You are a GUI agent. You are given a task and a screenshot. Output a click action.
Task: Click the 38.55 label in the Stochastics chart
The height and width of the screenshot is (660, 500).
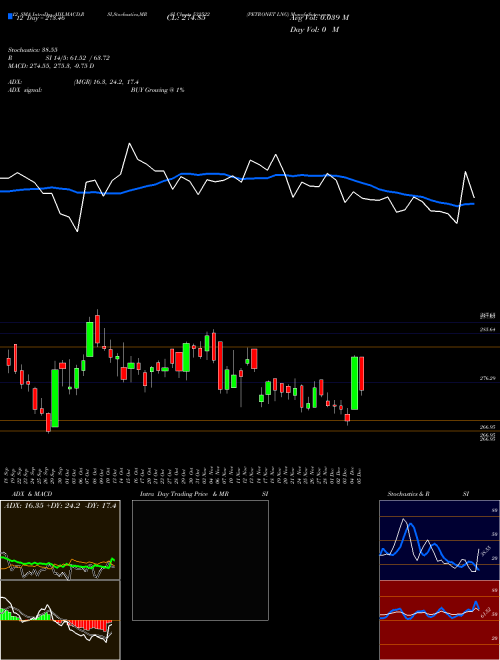484,551
